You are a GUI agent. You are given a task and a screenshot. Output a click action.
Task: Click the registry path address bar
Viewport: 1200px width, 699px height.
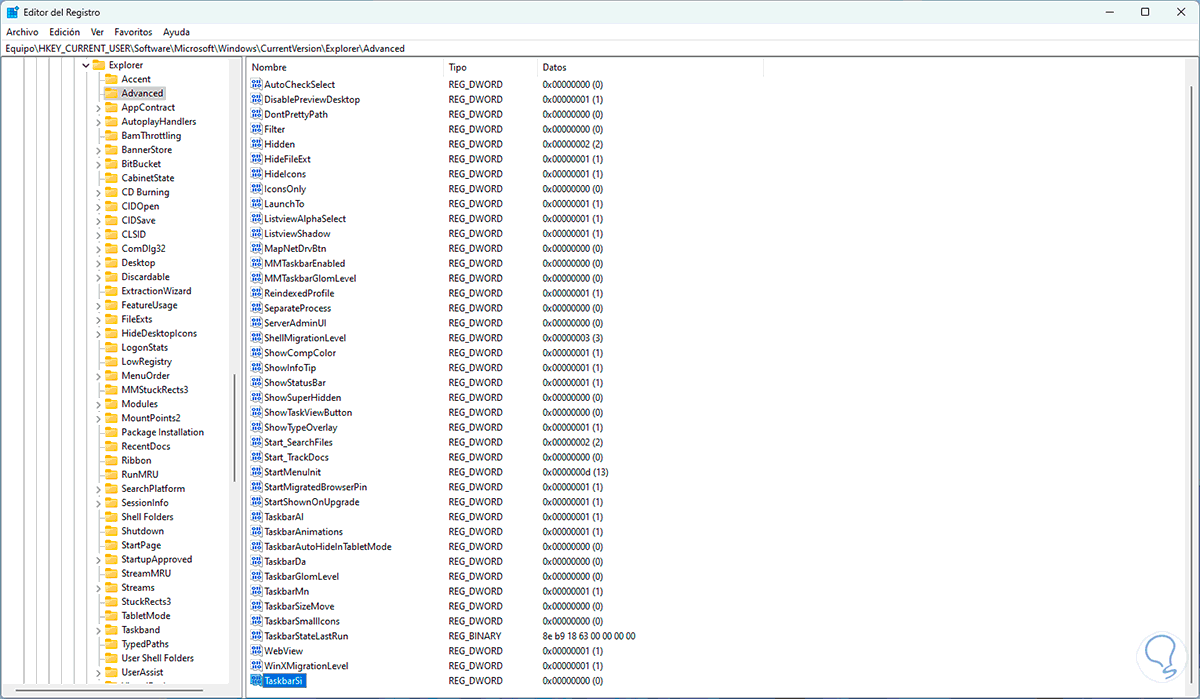(x=600, y=48)
